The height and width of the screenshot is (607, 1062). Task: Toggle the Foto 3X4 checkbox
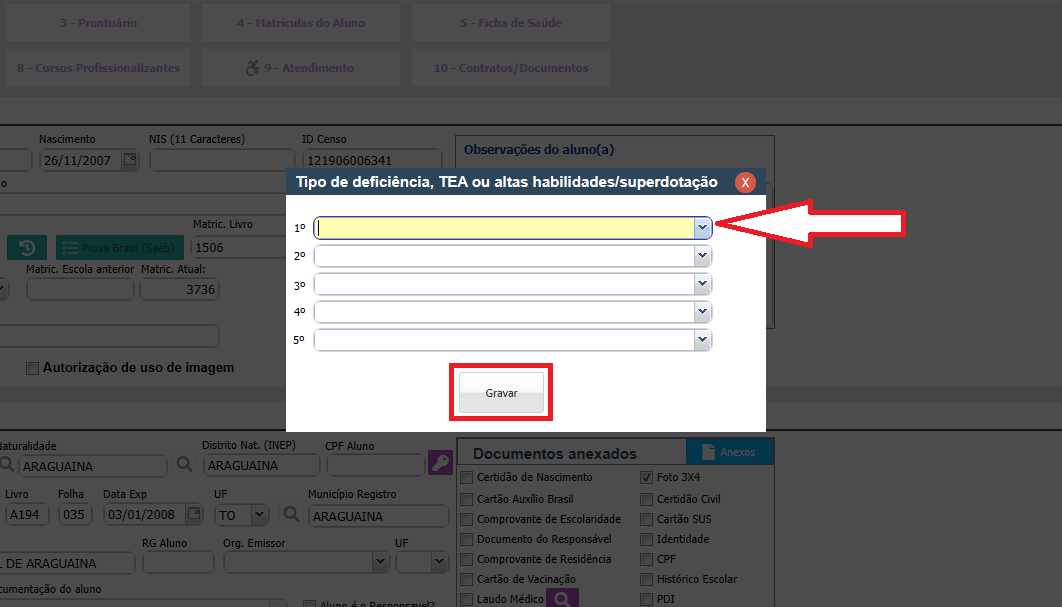646,478
